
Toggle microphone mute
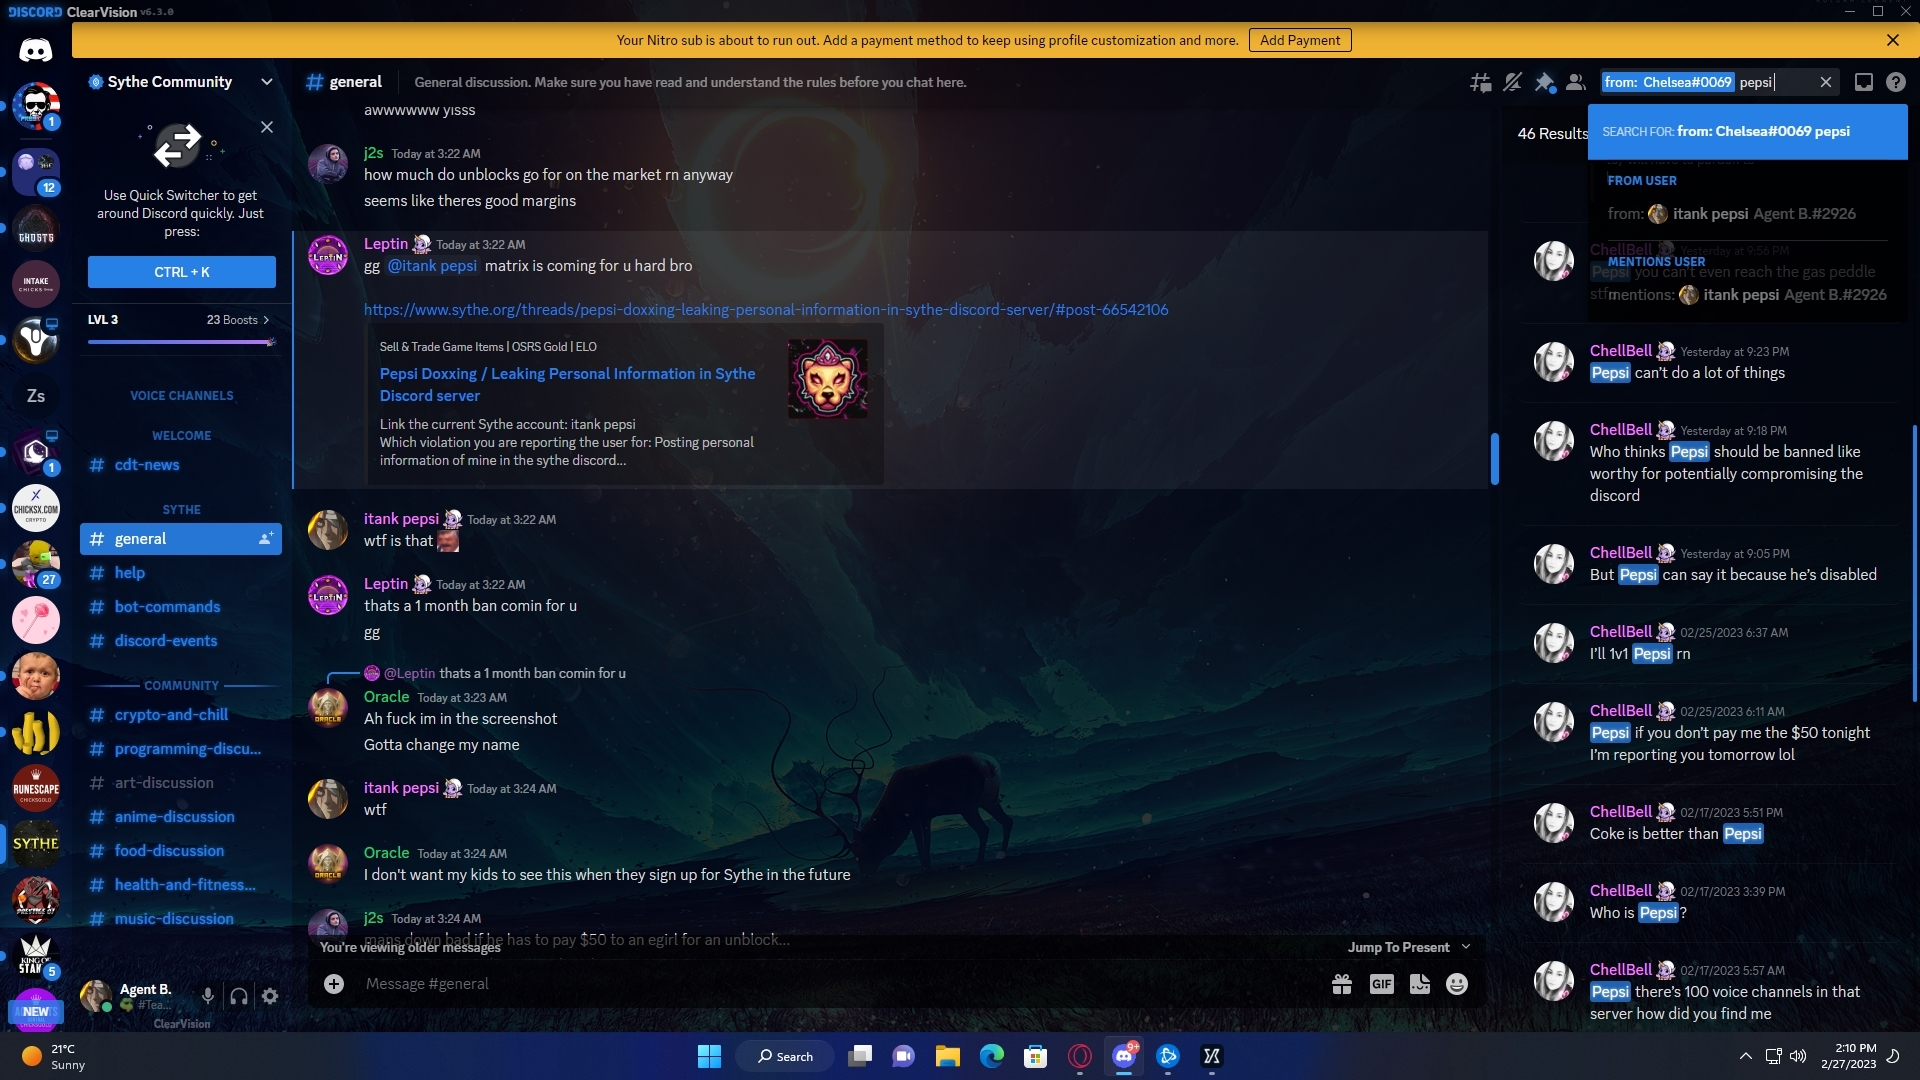click(x=207, y=996)
